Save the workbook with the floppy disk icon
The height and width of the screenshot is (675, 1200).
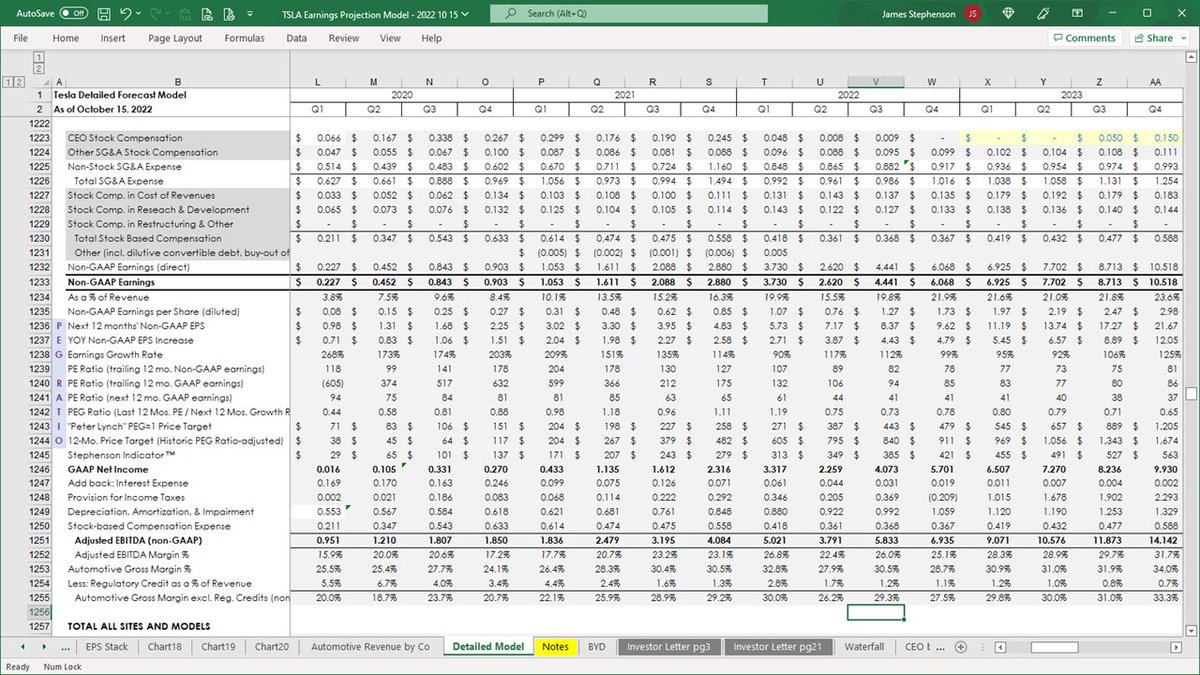(x=104, y=14)
